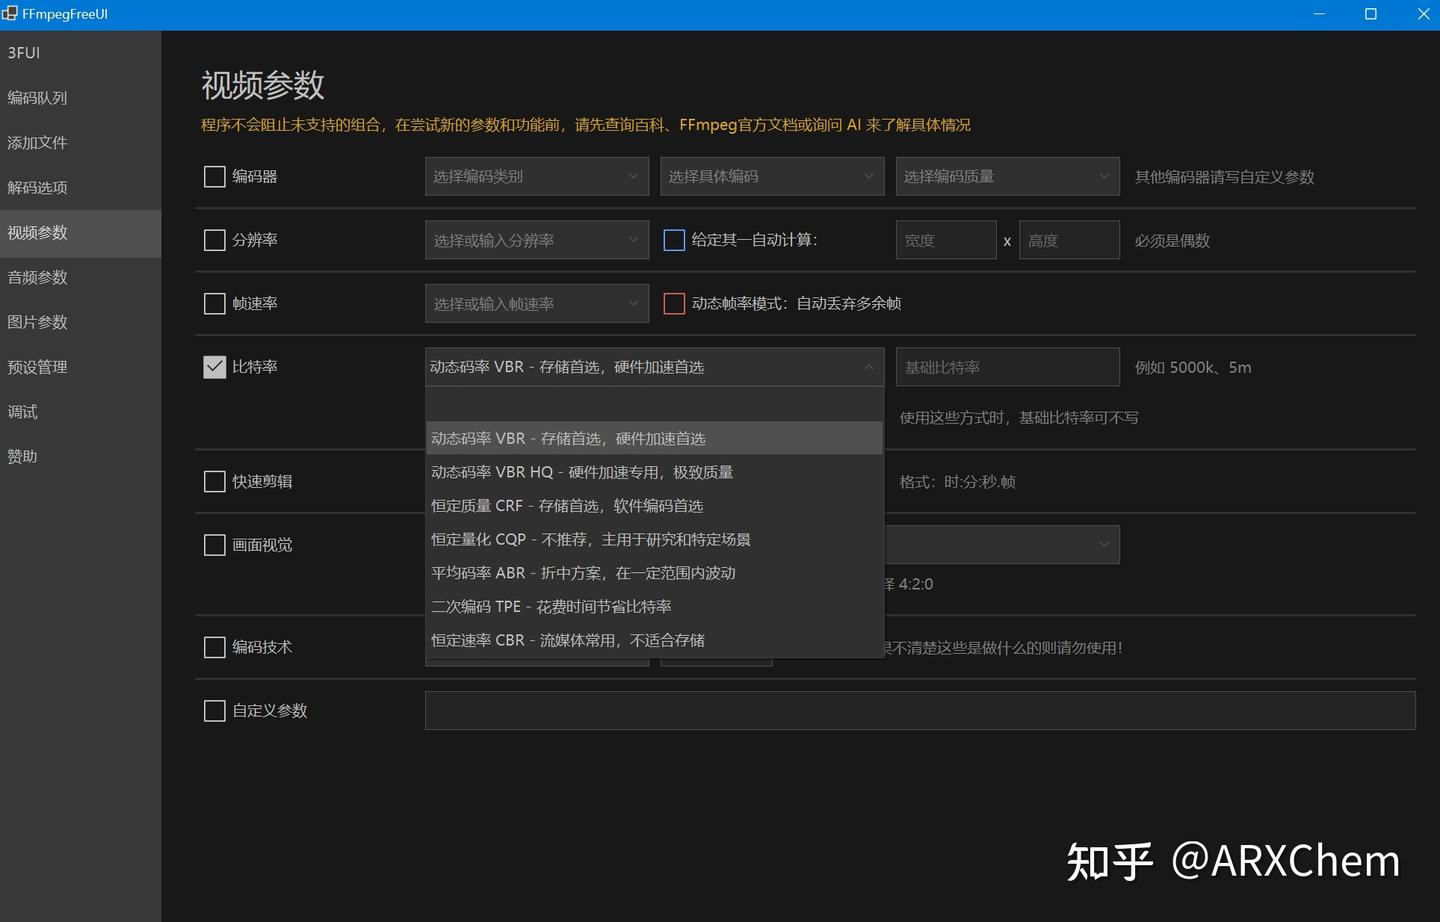Screen dimensions: 1440x922
Task: Open the 解码选项 section
Action: 35,187
